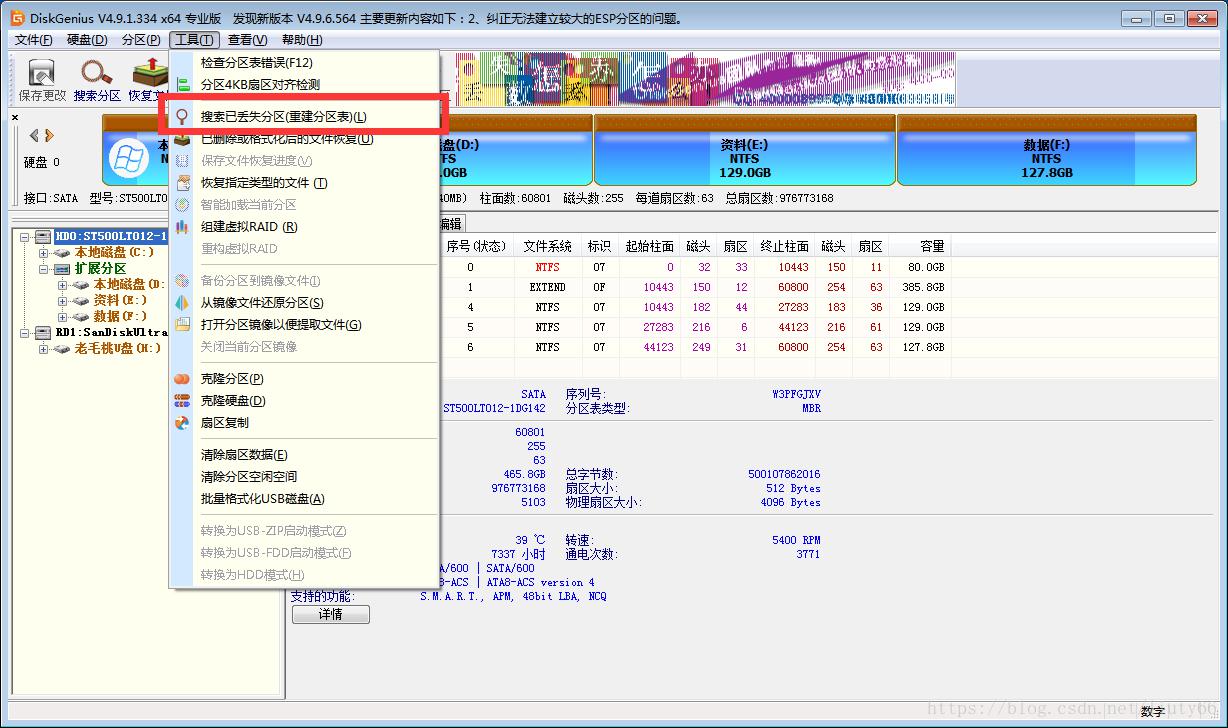Close the open 工具(T) menu
The height and width of the screenshot is (728, 1228).
(194, 40)
